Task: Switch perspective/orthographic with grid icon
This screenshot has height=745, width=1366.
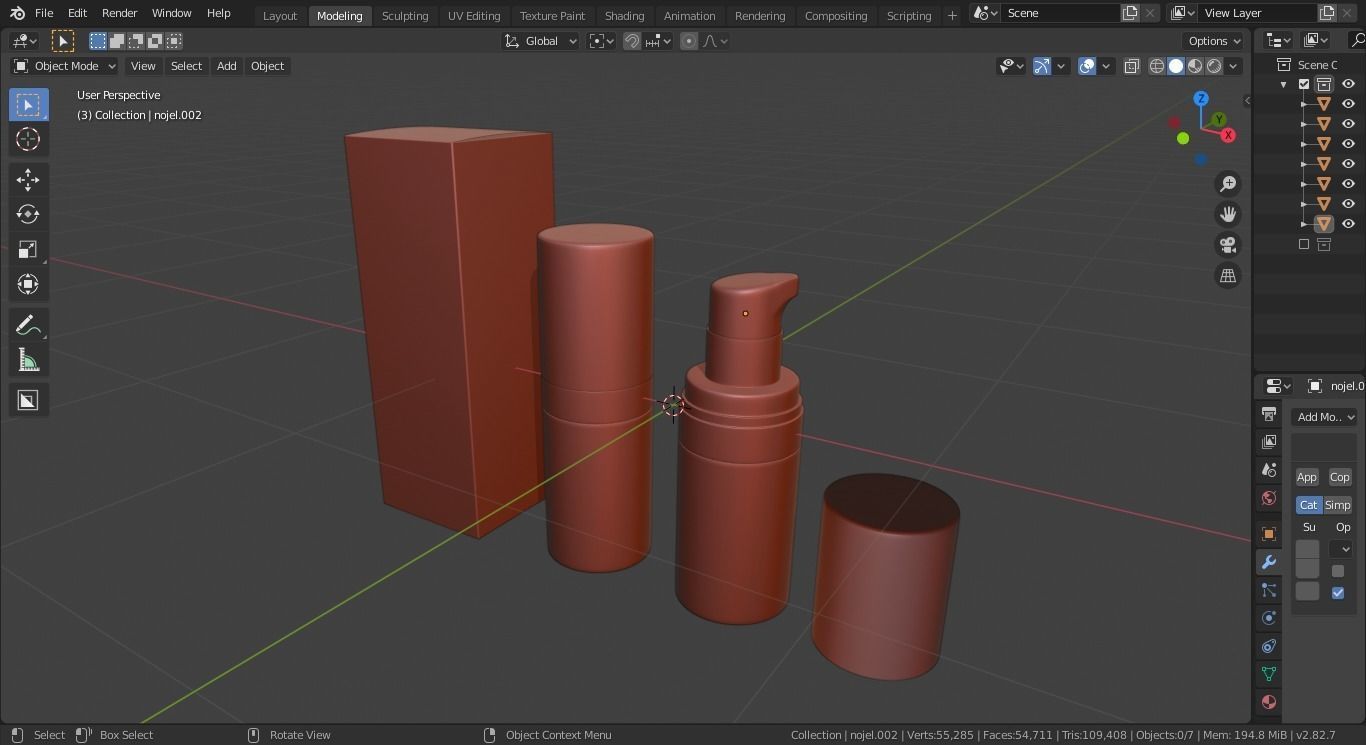Action: (x=1228, y=276)
